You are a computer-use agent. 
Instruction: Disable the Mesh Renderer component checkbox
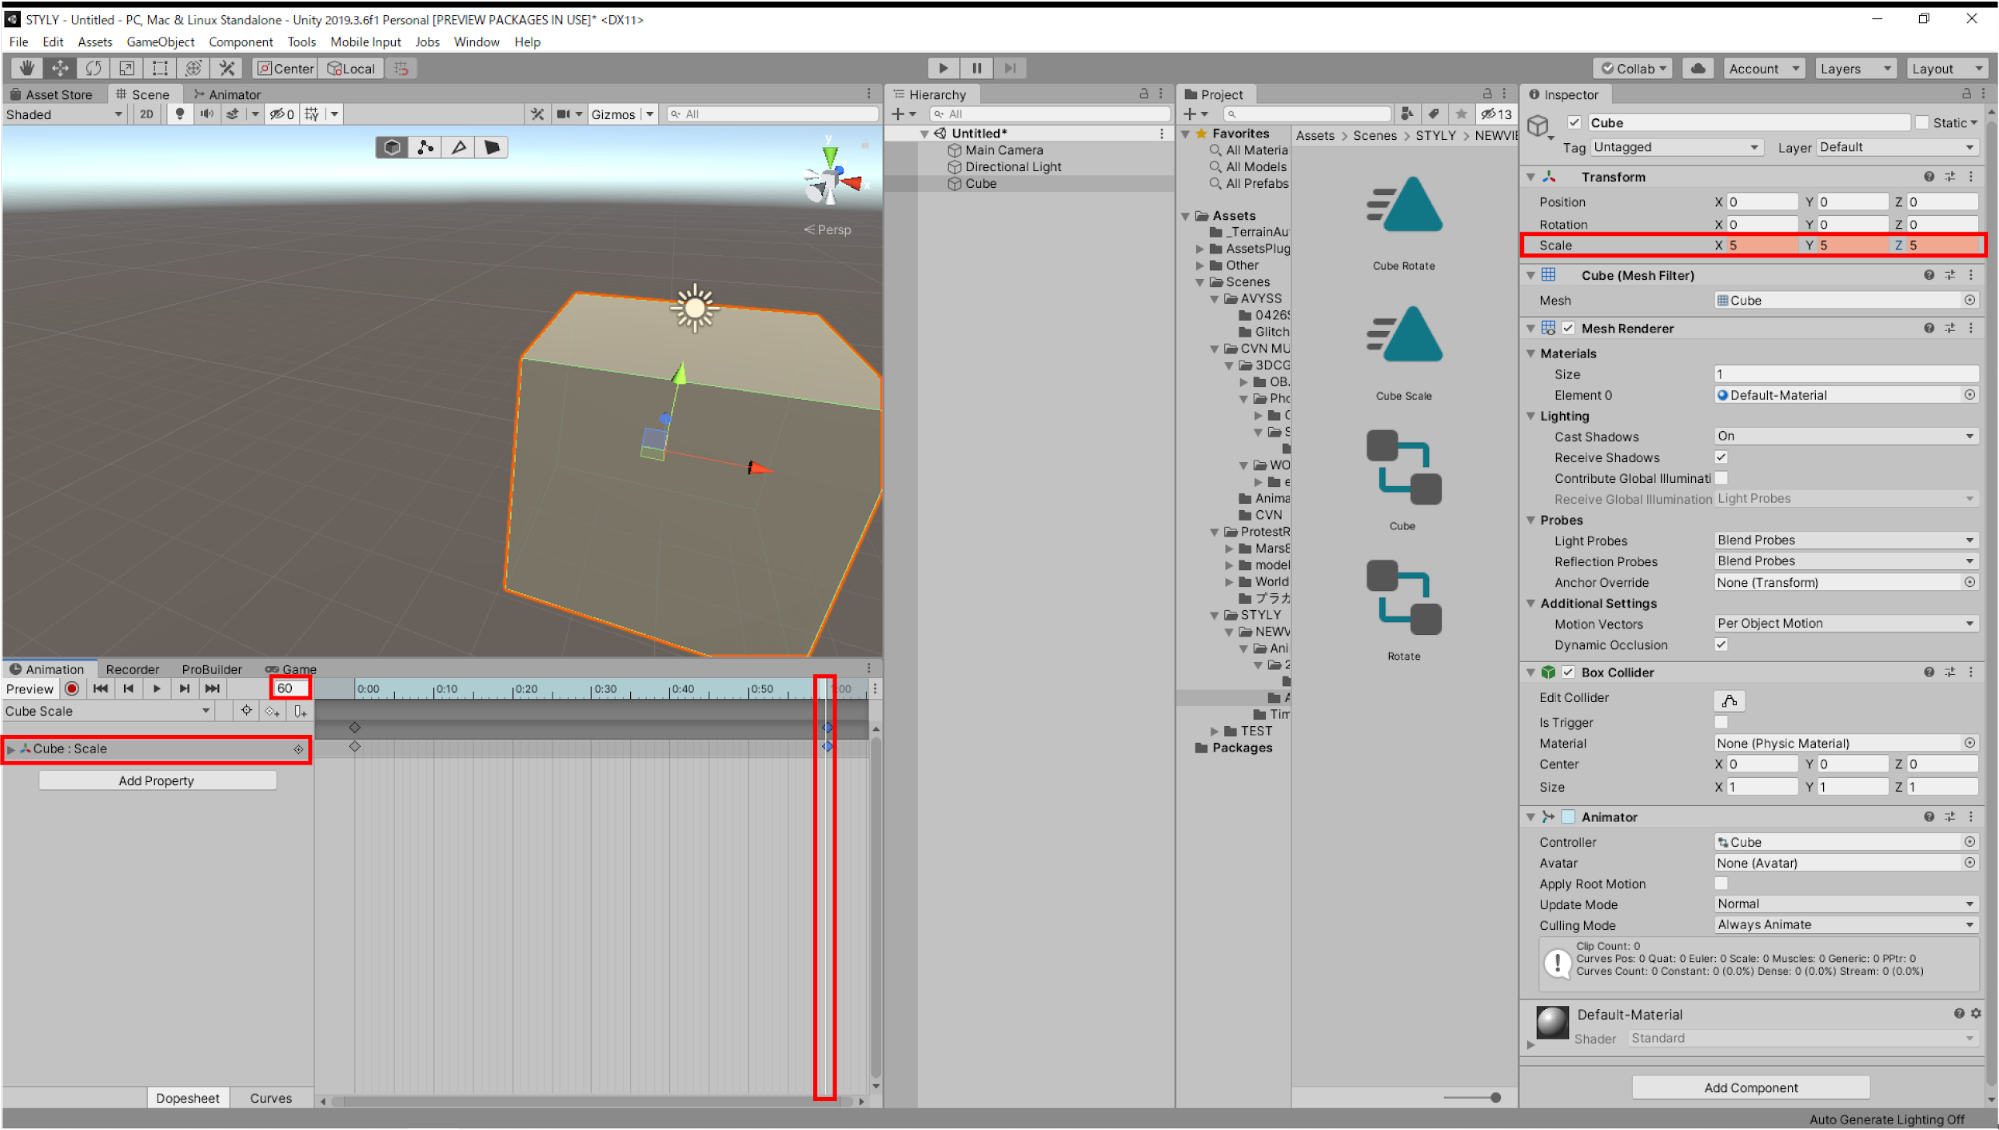[1568, 328]
